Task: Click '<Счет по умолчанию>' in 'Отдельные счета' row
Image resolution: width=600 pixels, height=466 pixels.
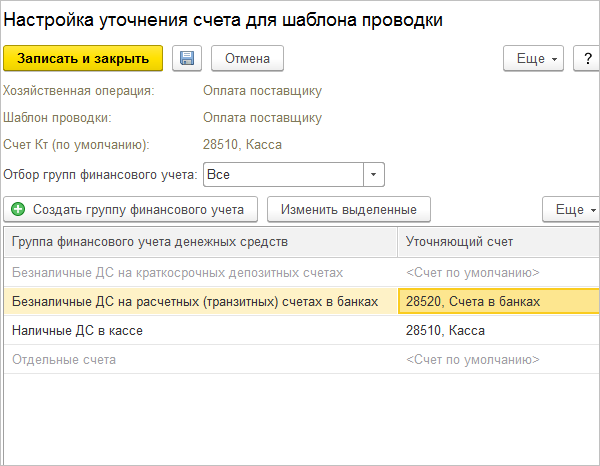Action: tap(473, 360)
